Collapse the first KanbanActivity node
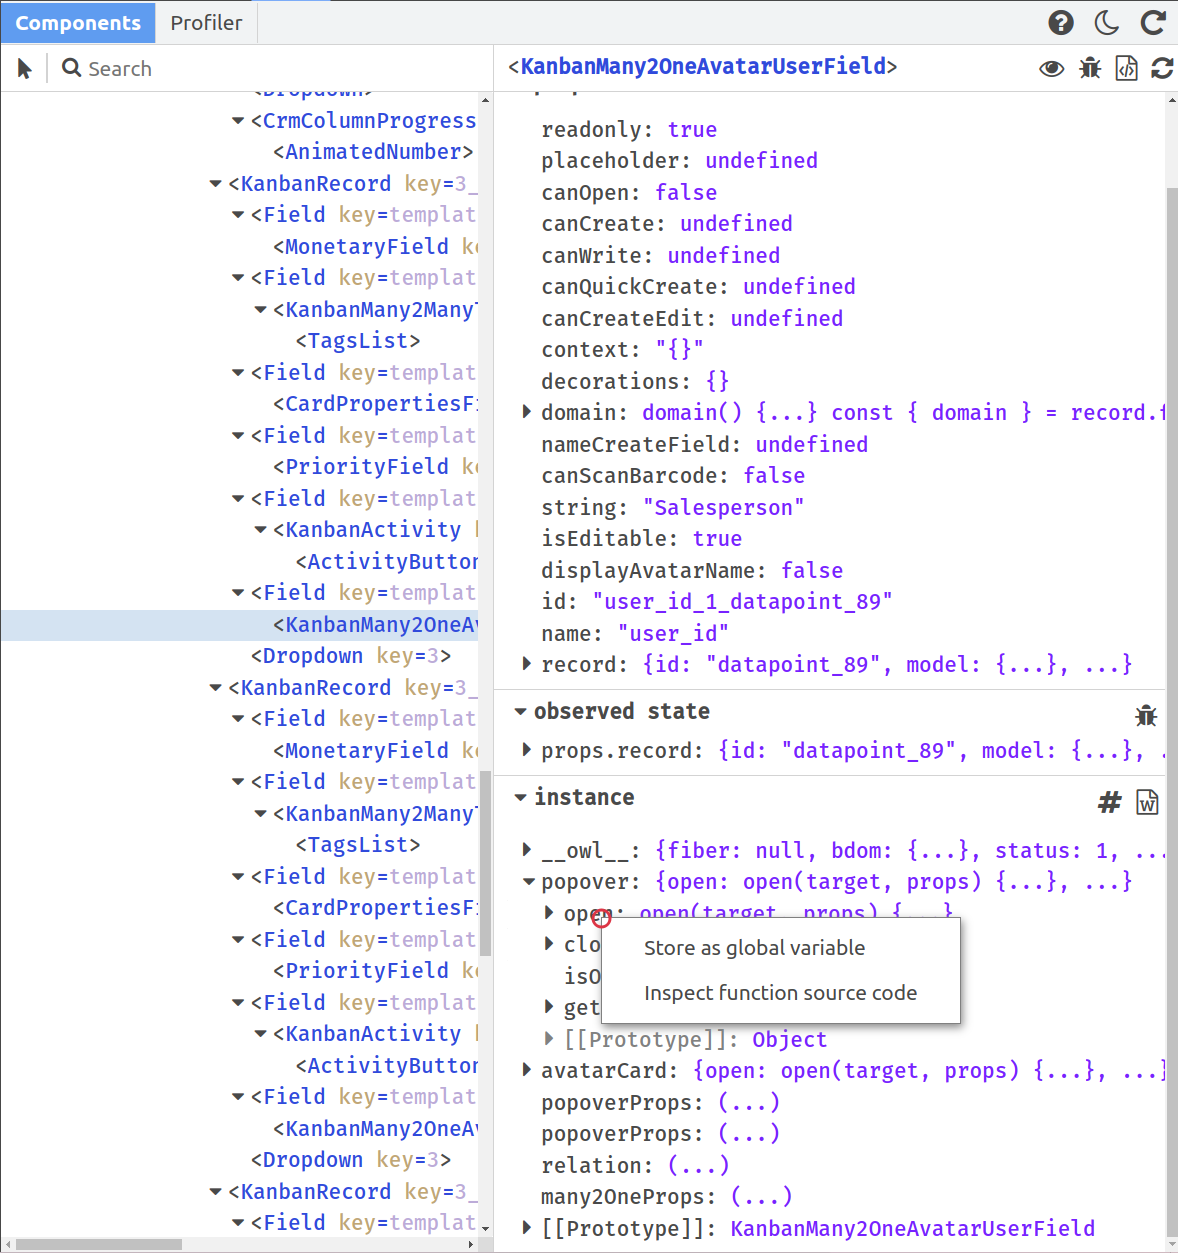 260,530
